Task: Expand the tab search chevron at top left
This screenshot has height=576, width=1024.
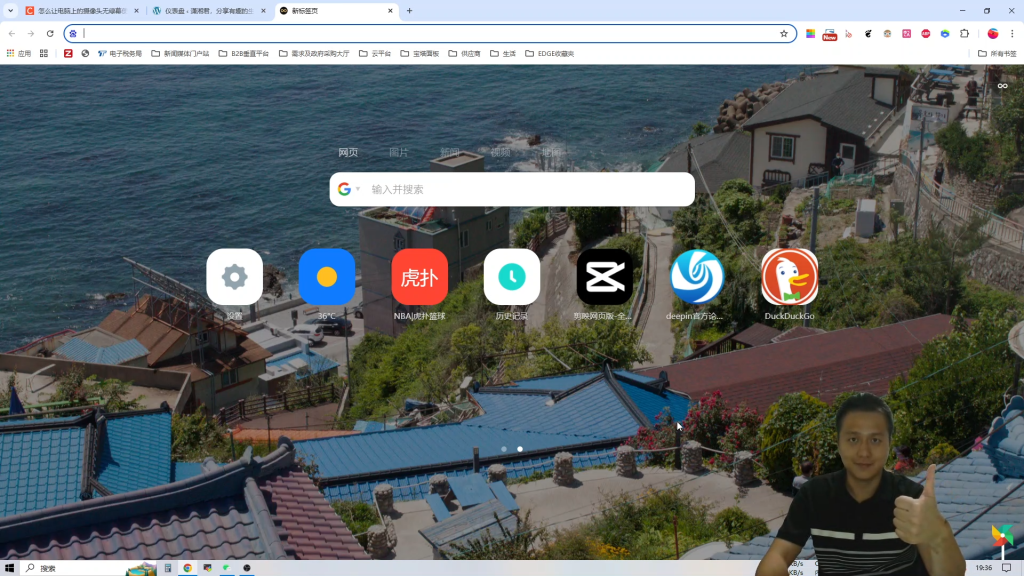Action: (10, 10)
